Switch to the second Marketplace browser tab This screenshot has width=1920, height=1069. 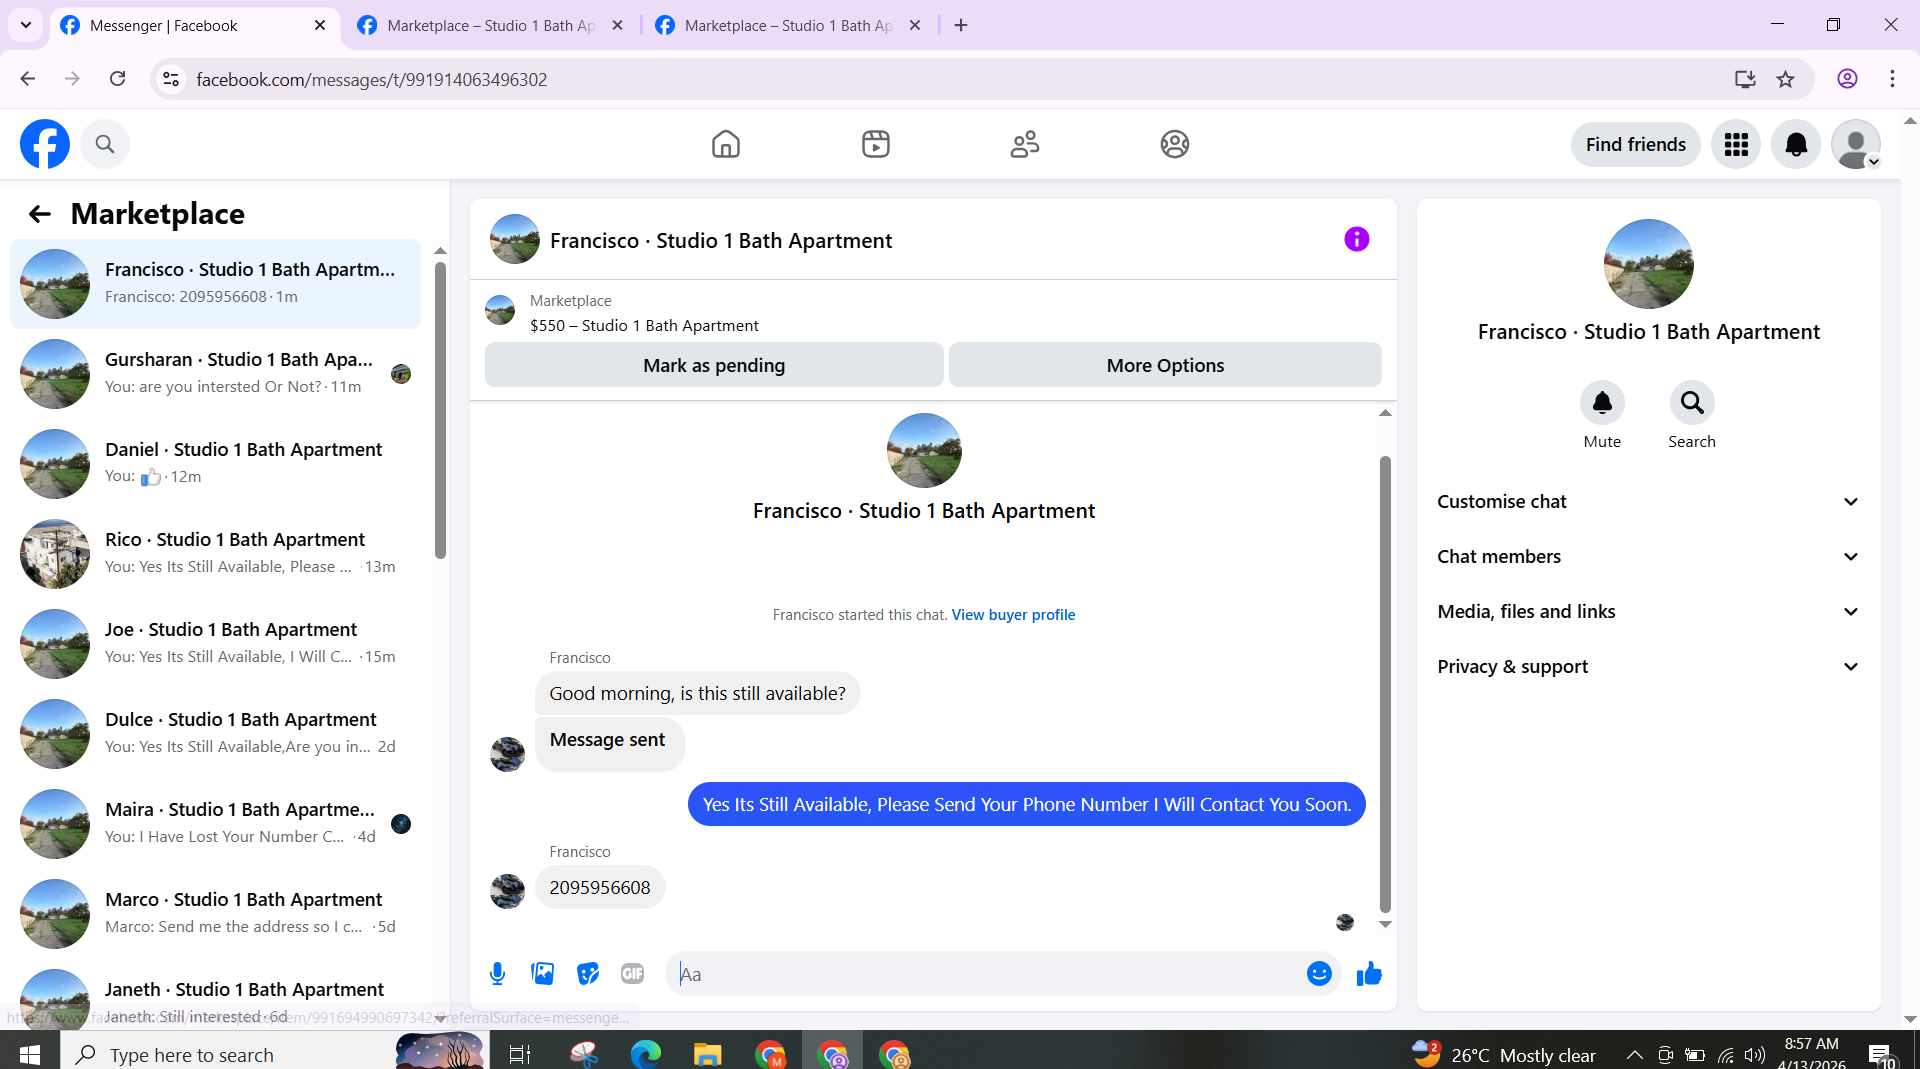[490, 26]
